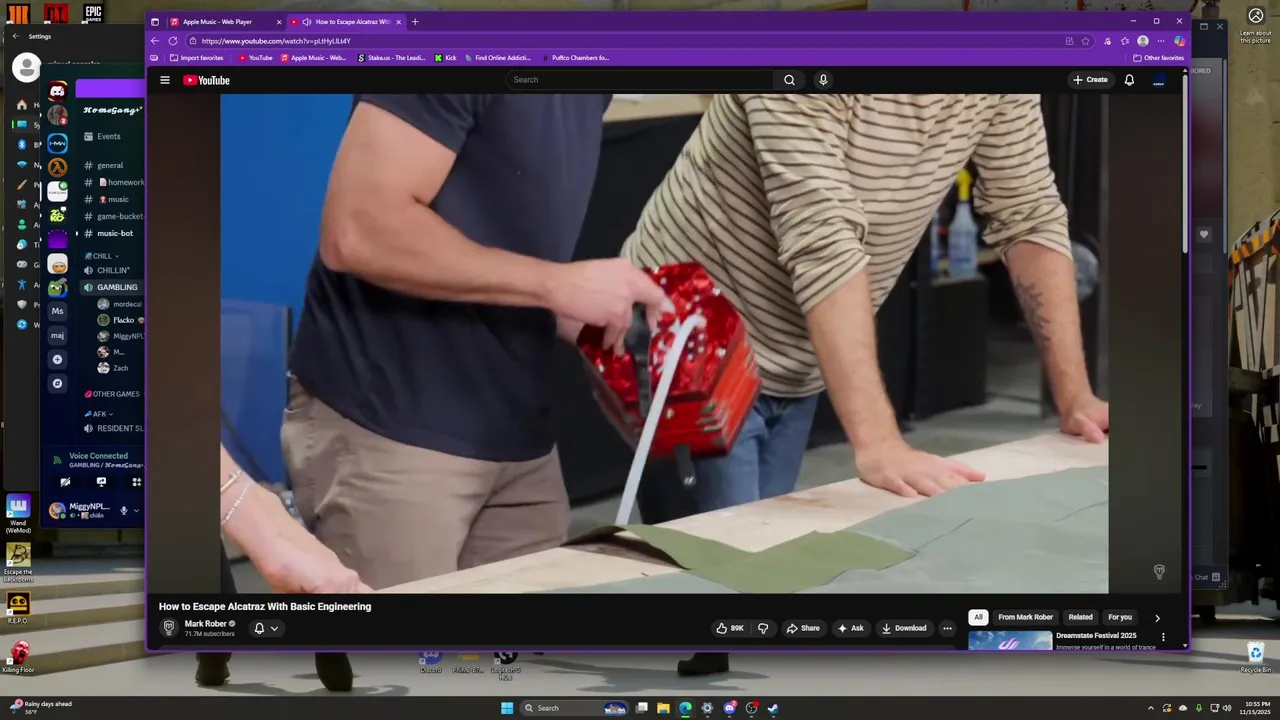Add a server in Discord
The height and width of the screenshot is (720, 1280).
[x=58, y=359]
